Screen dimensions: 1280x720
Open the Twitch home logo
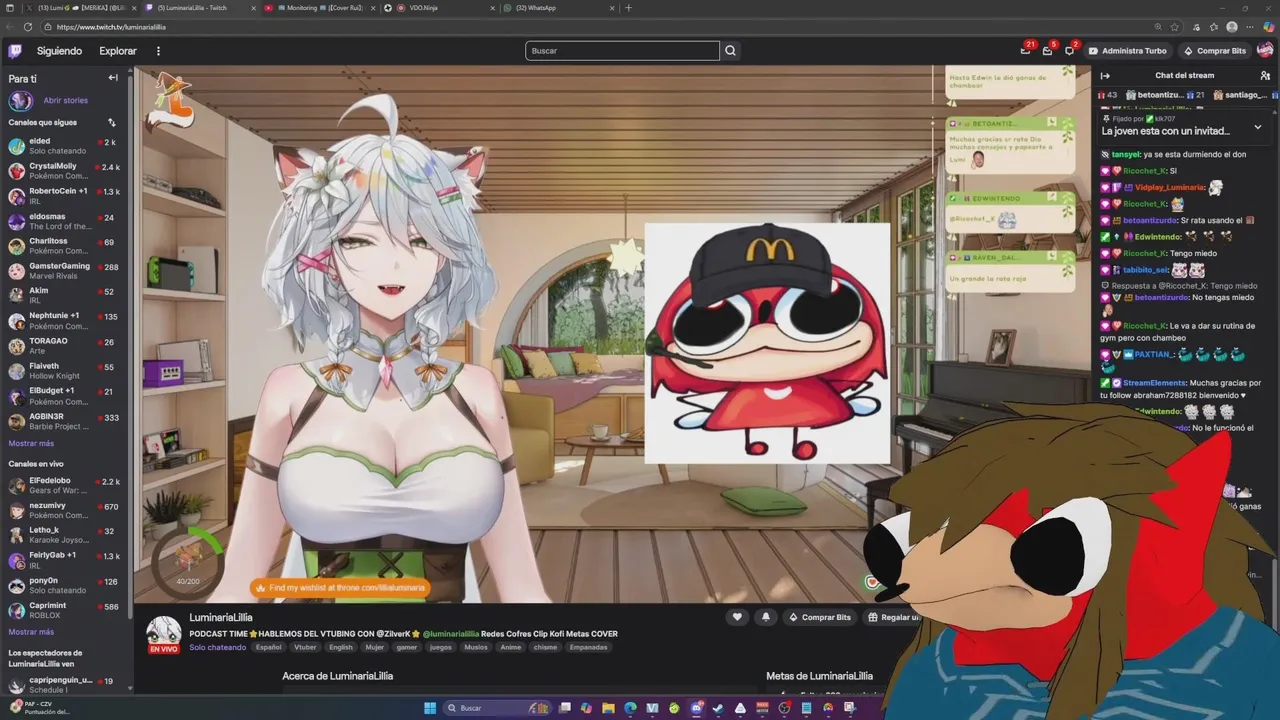tap(15, 51)
